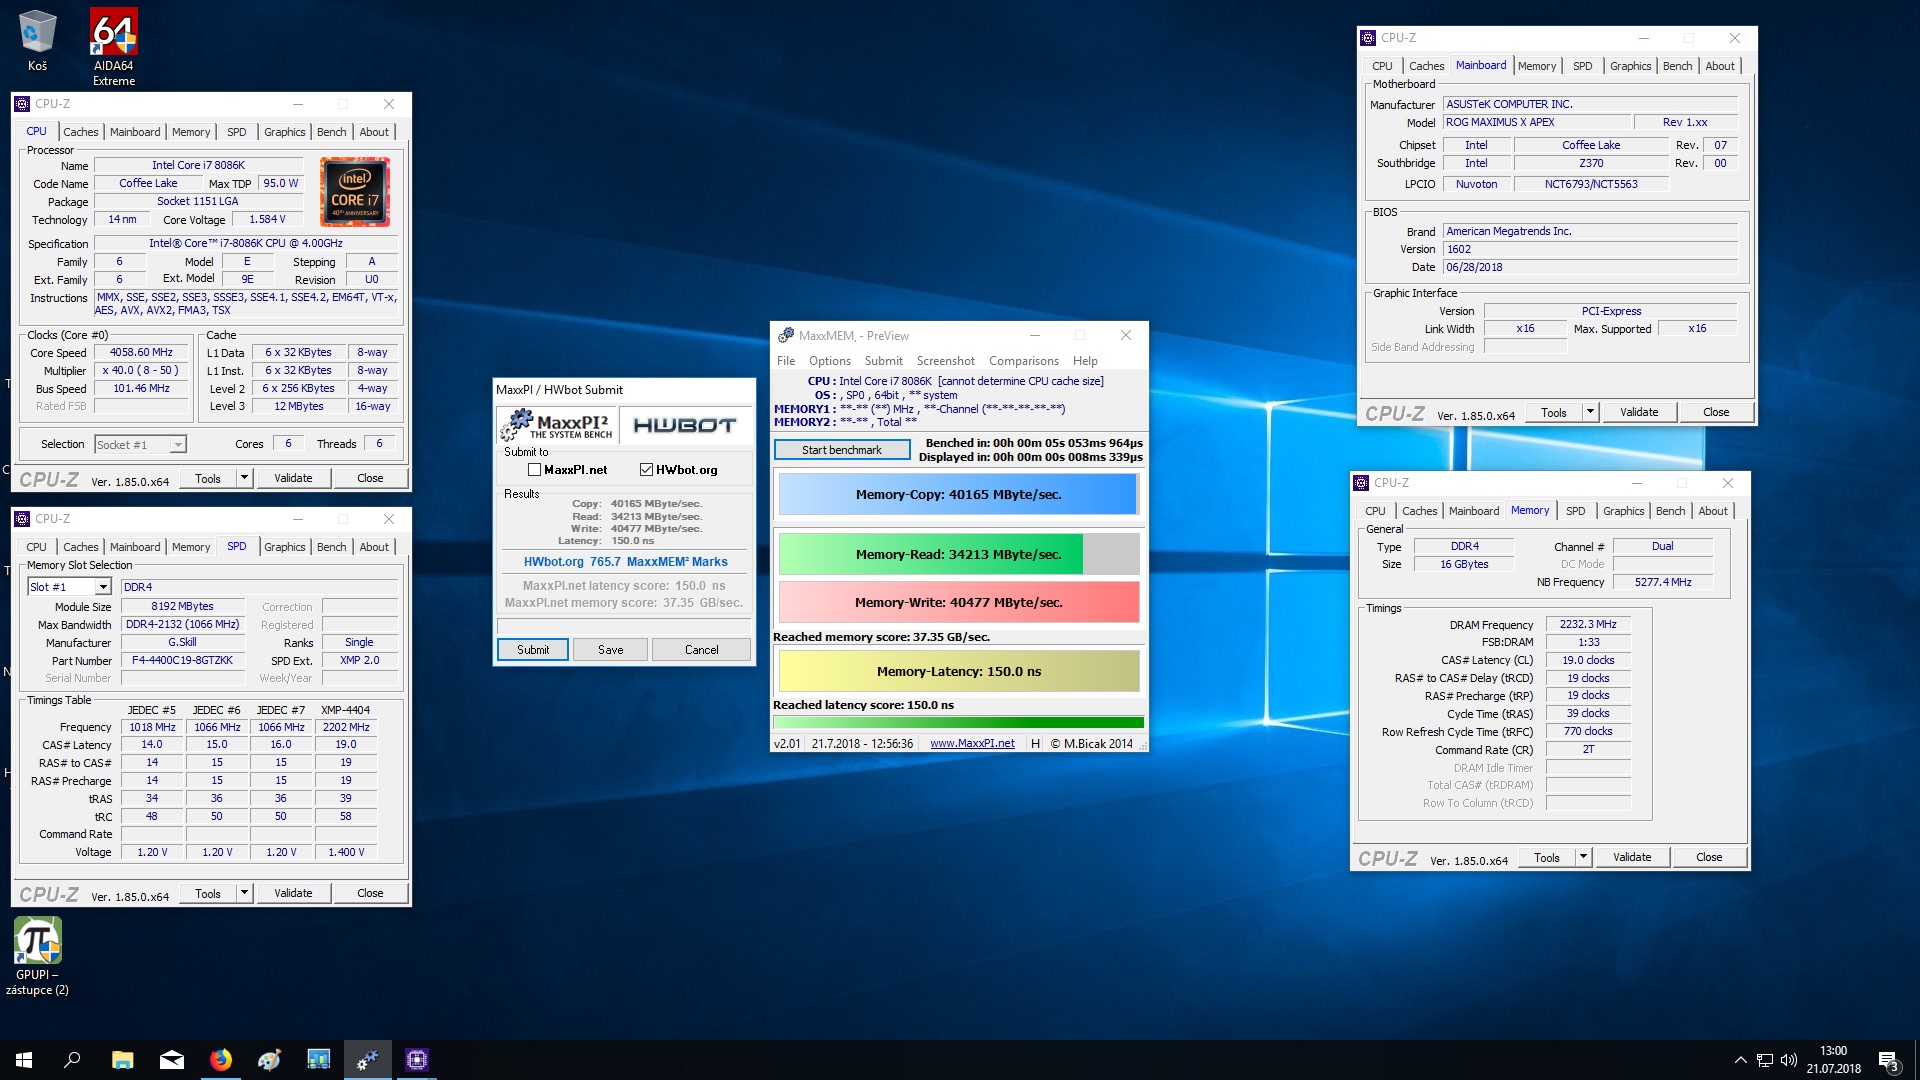Open the action center notifications icon
The width and height of the screenshot is (1920, 1080).
click(1889, 1060)
